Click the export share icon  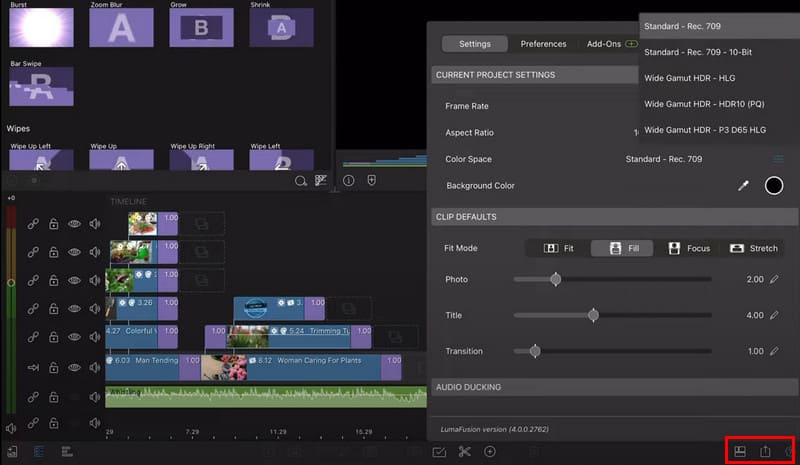(x=765, y=452)
